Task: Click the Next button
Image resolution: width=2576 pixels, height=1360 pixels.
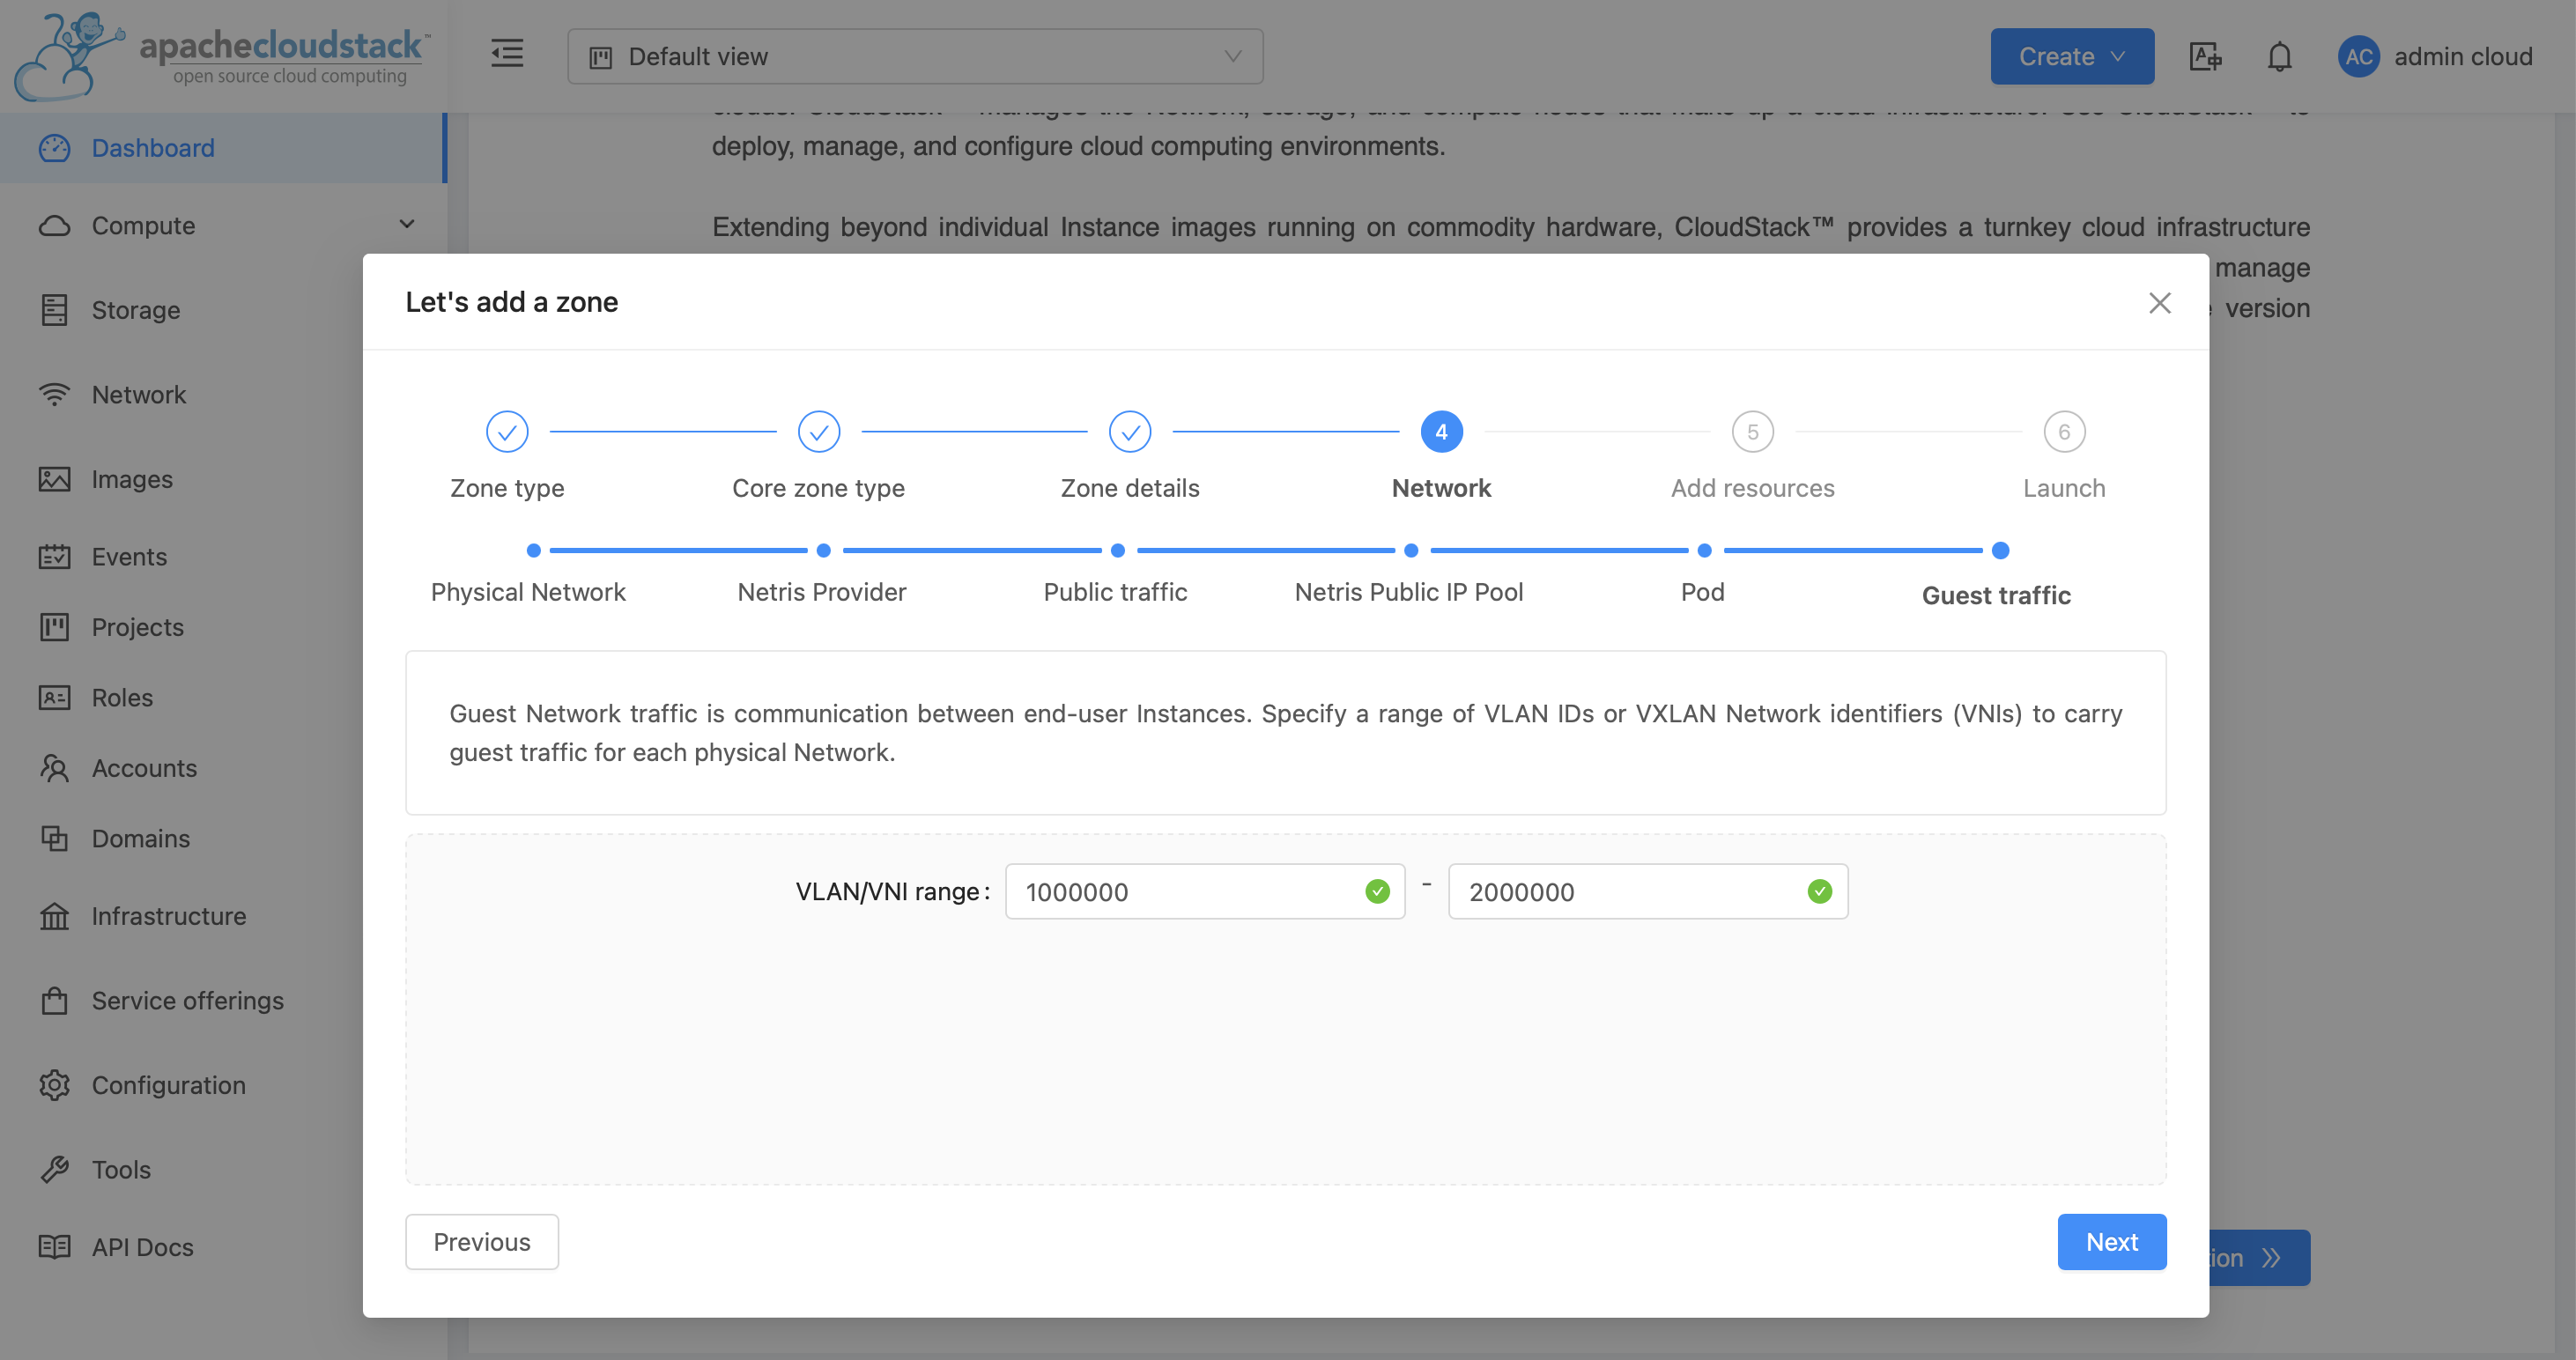Action: click(x=2111, y=1241)
